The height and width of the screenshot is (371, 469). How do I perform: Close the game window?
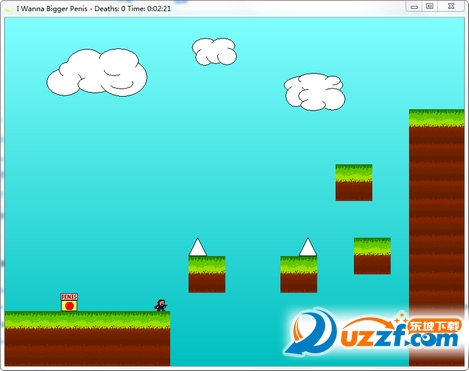[x=451, y=6]
